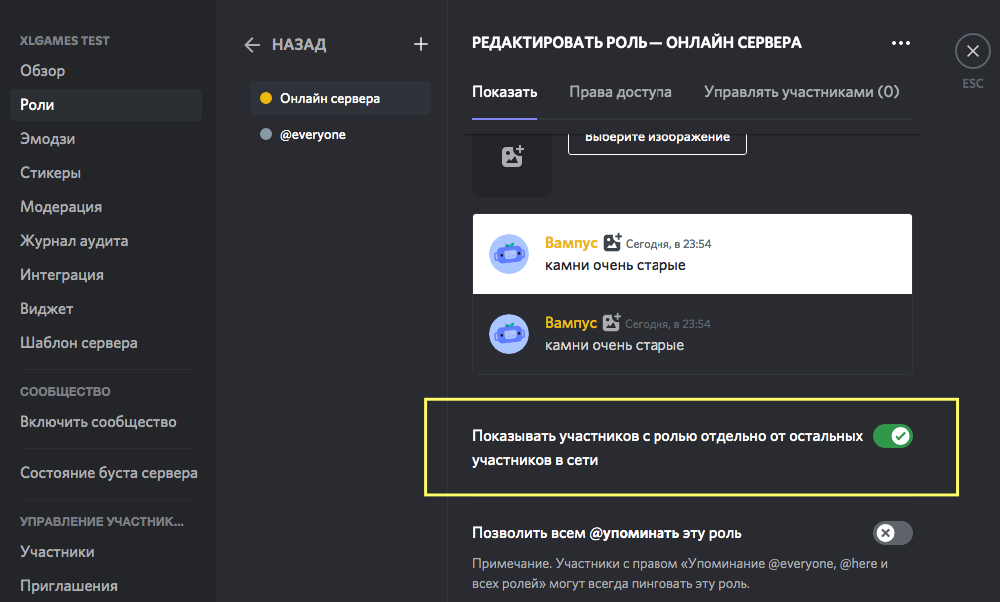Disable showing role members separately online
Image resolution: width=1000 pixels, height=602 pixels.
pyautogui.click(x=892, y=437)
